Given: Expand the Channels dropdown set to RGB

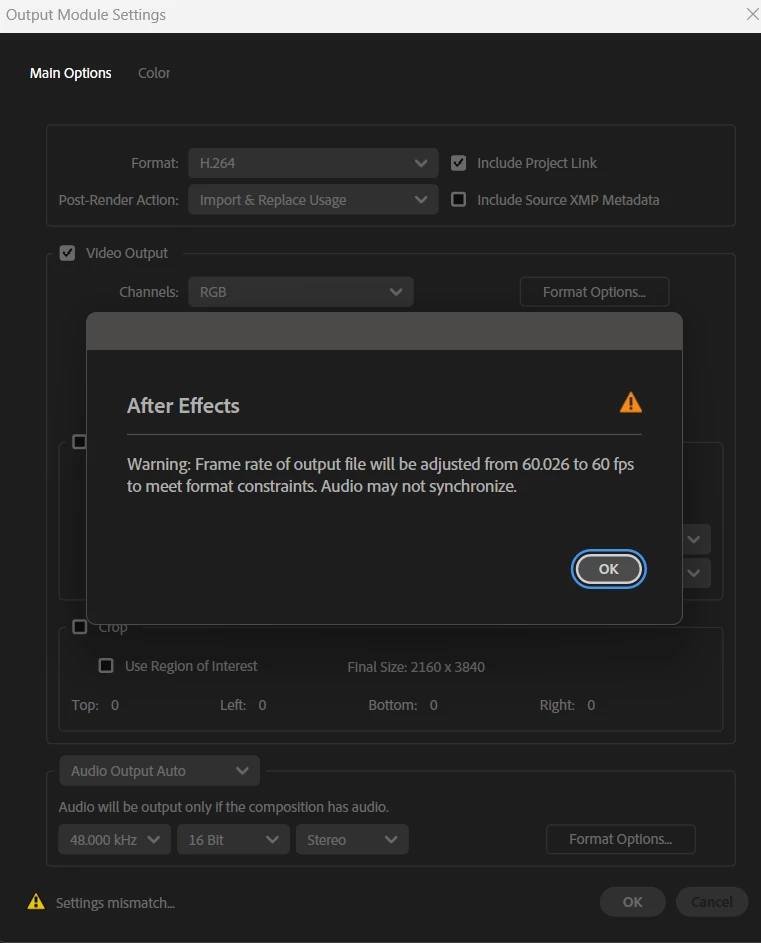Looking at the screenshot, I should (x=301, y=292).
